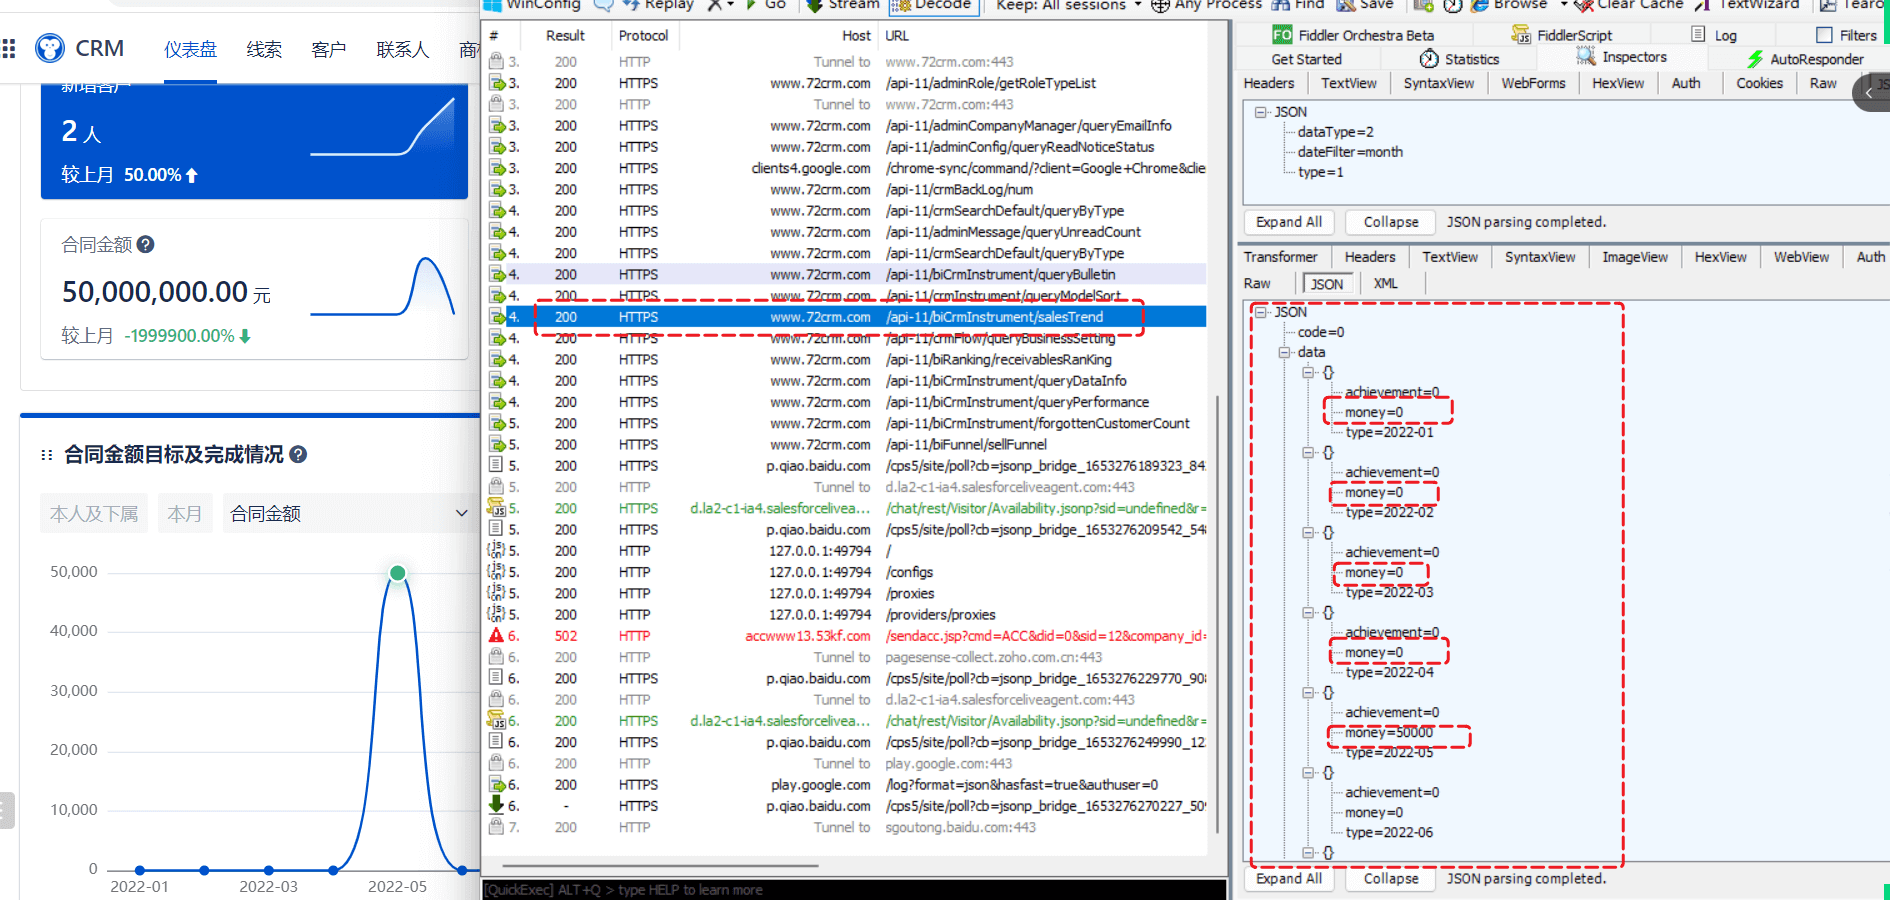Click Expand All in the request JSON panel
The width and height of the screenshot is (1890, 900).
(1288, 222)
